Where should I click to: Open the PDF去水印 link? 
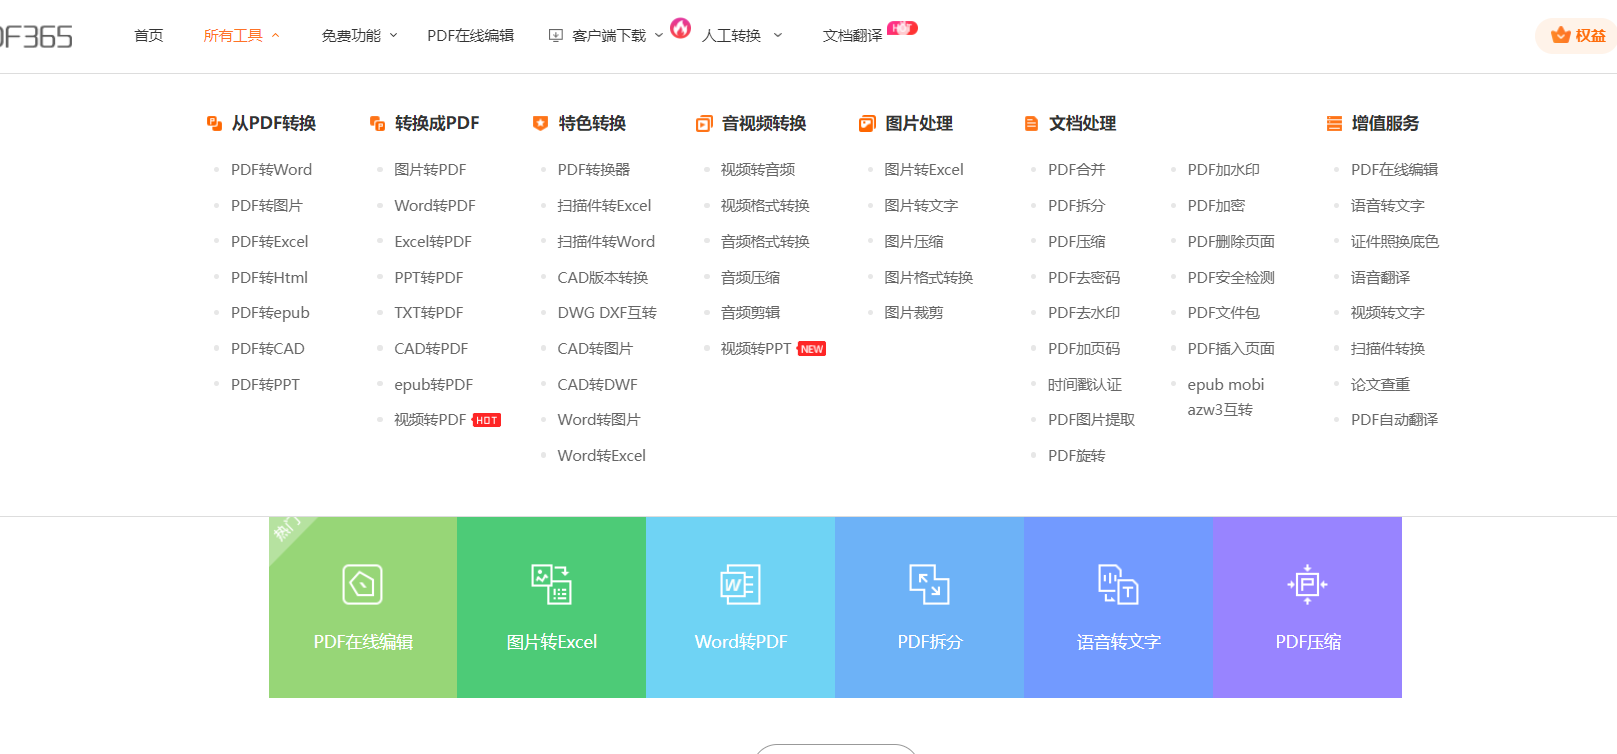pos(1083,313)
